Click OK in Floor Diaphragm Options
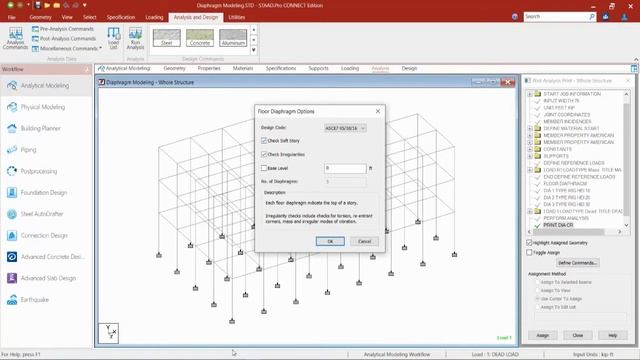 330,241
